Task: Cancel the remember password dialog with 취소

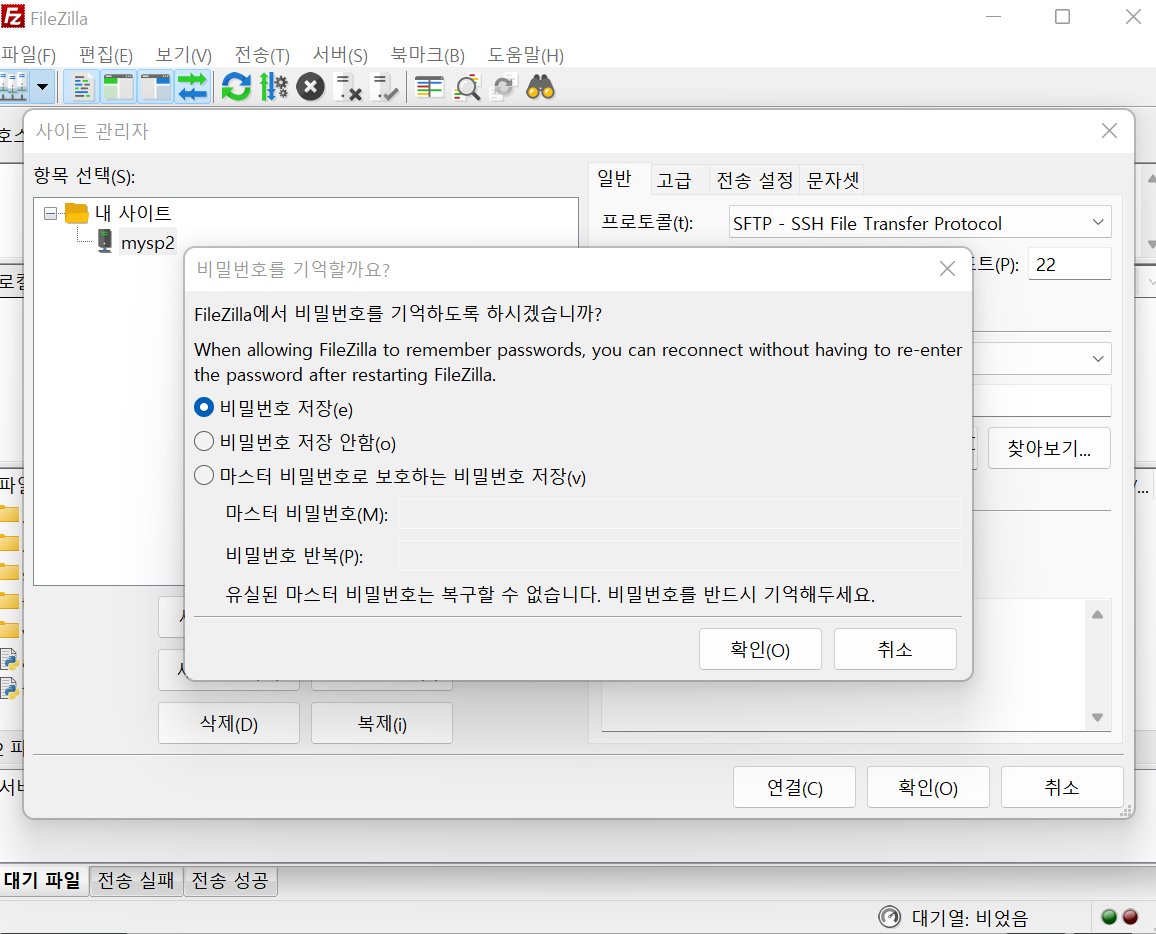Action: pos(895,649)
